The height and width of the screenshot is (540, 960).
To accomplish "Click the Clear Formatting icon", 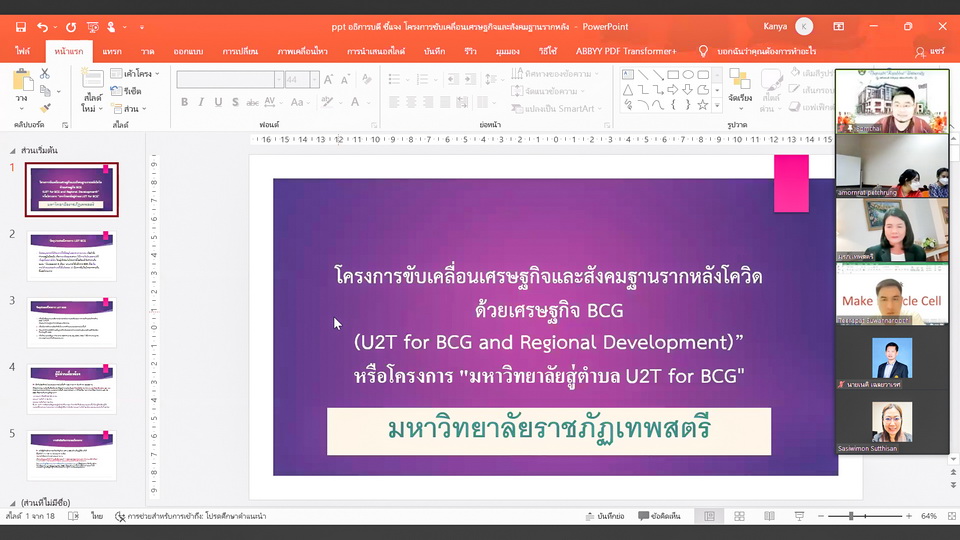I will pyautogui.click(x=367, y=80).
